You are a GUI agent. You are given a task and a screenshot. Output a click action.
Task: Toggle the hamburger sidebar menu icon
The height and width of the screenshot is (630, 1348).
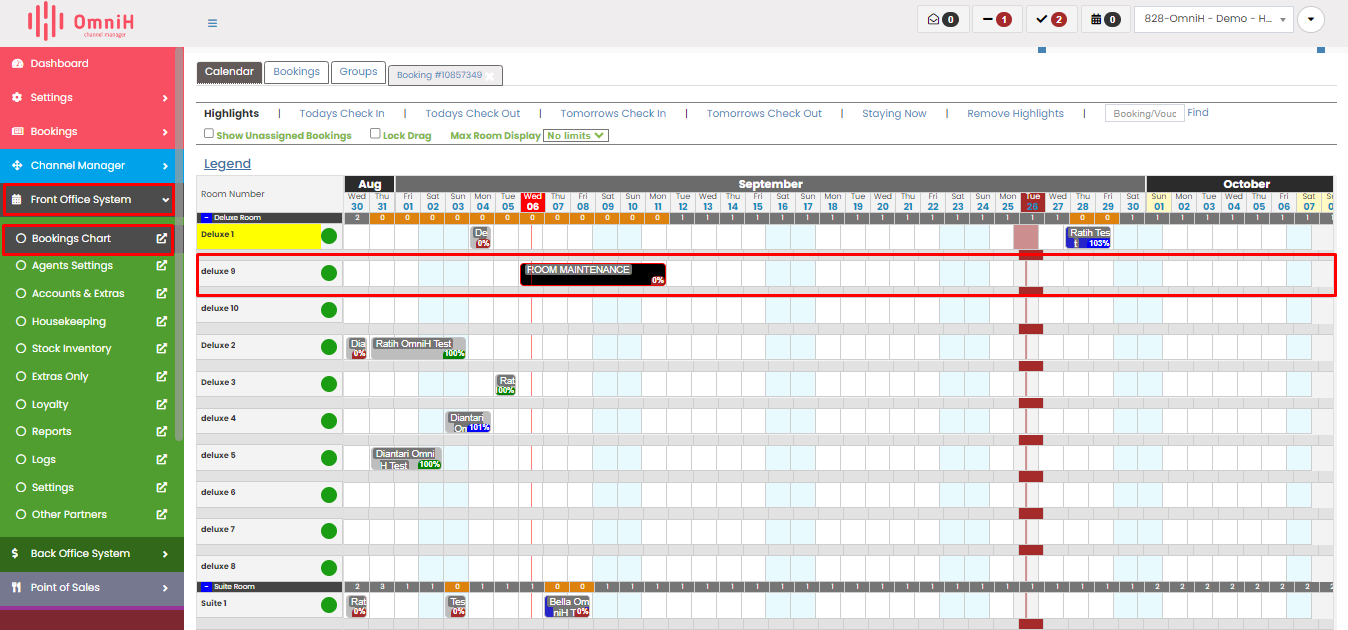pyautogui.click(x=212, y=23)
